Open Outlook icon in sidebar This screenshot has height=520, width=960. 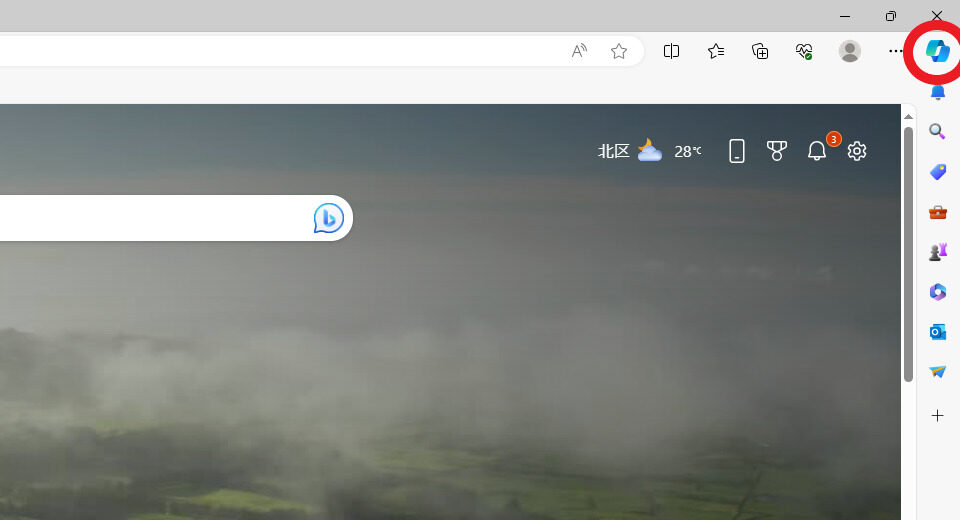pyautogui.click(x=937, y=332)
